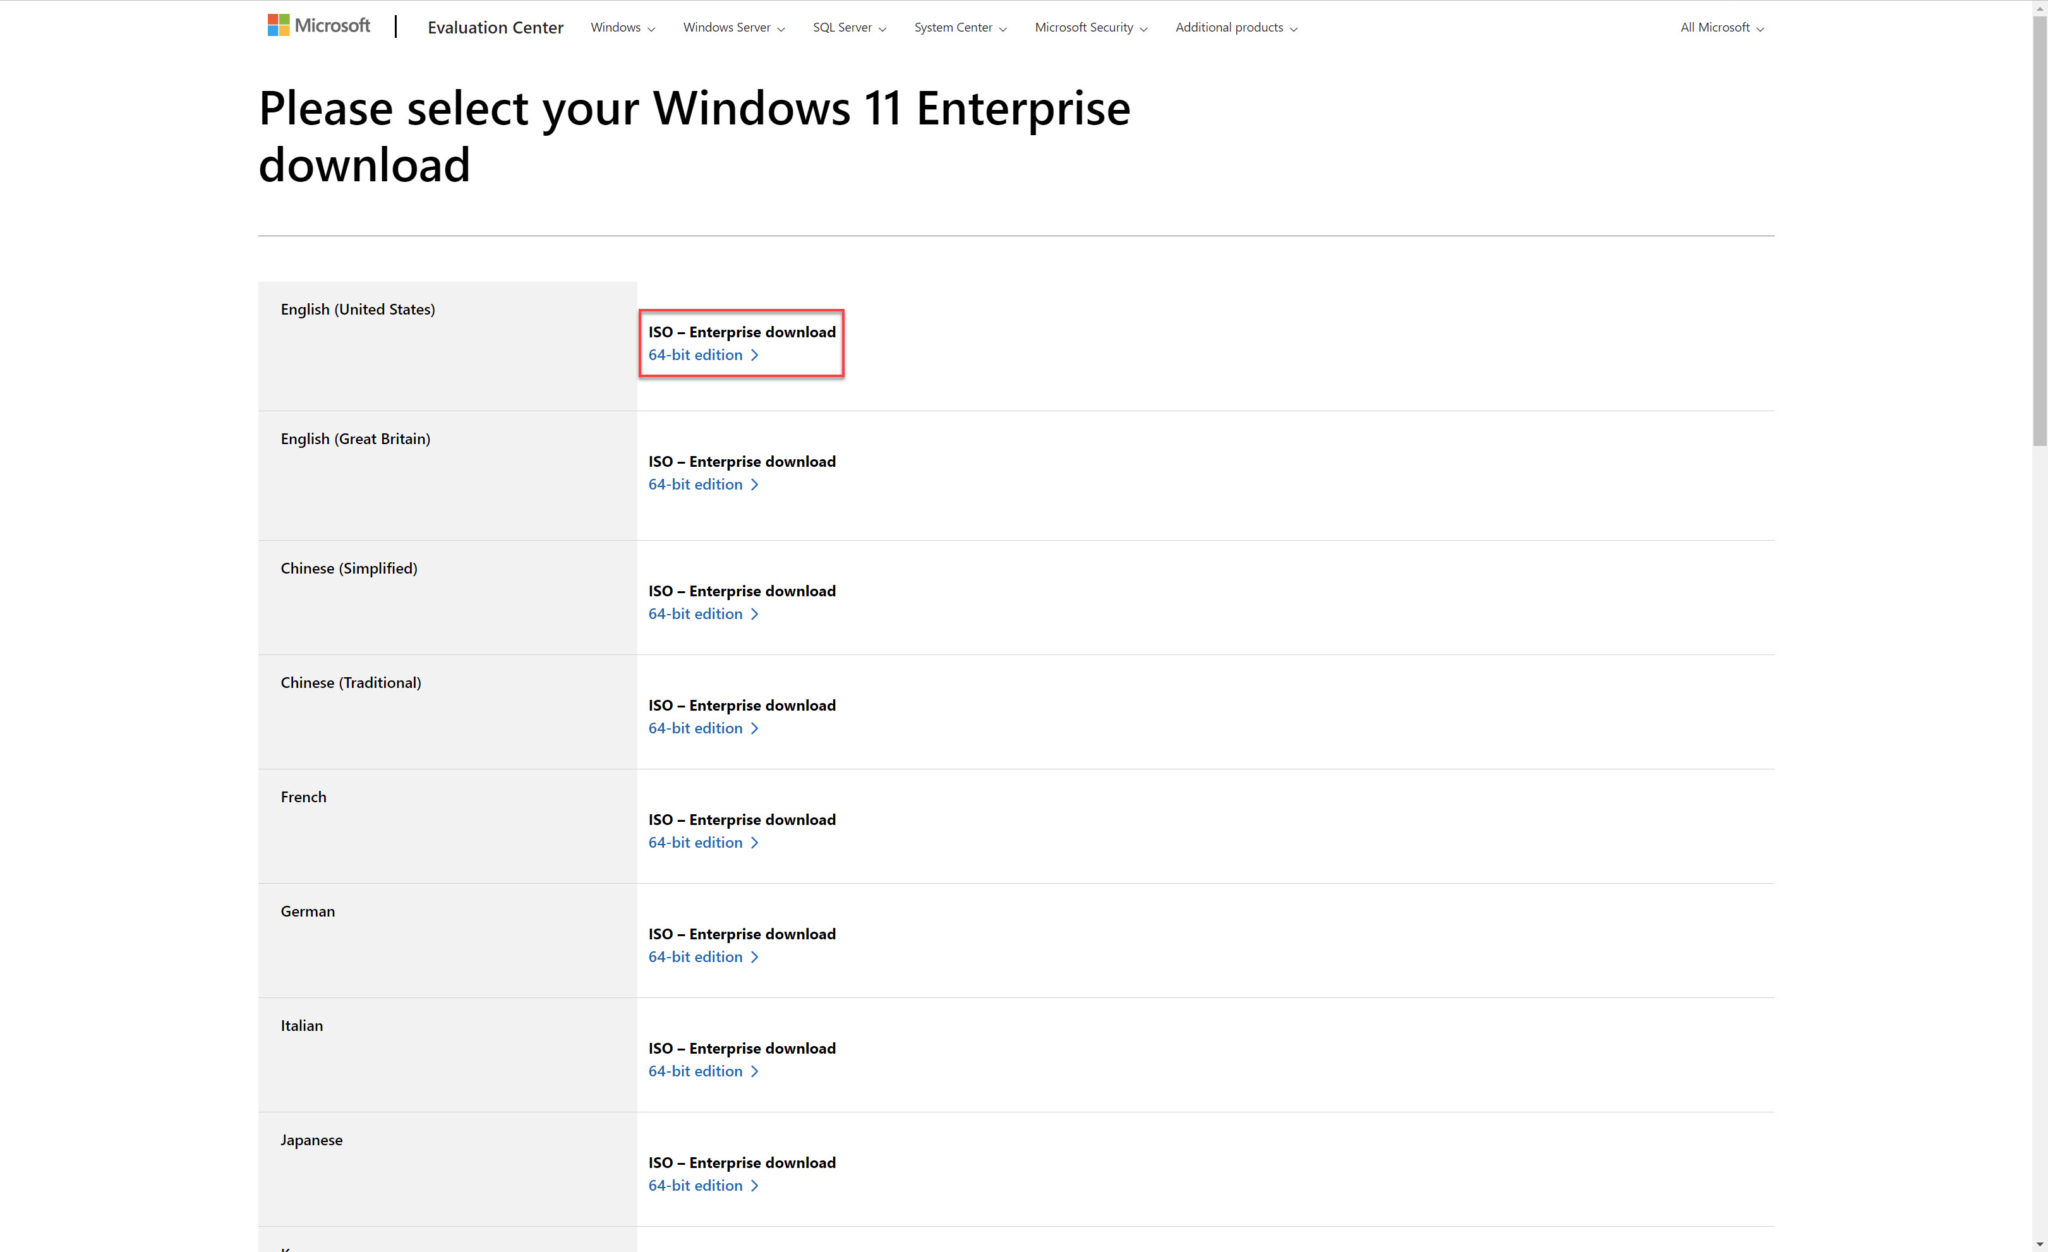Go to the Evaluation Center home page
The height and width of the screenshot is (1252, 2048).
[x=495, y=27]
